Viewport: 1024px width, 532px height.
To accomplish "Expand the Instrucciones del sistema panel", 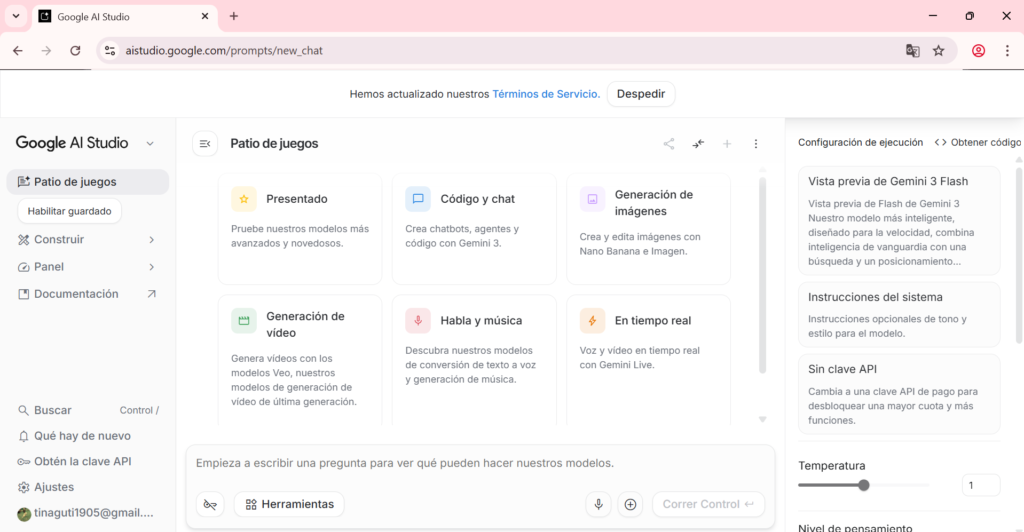I will click(899, 315).
